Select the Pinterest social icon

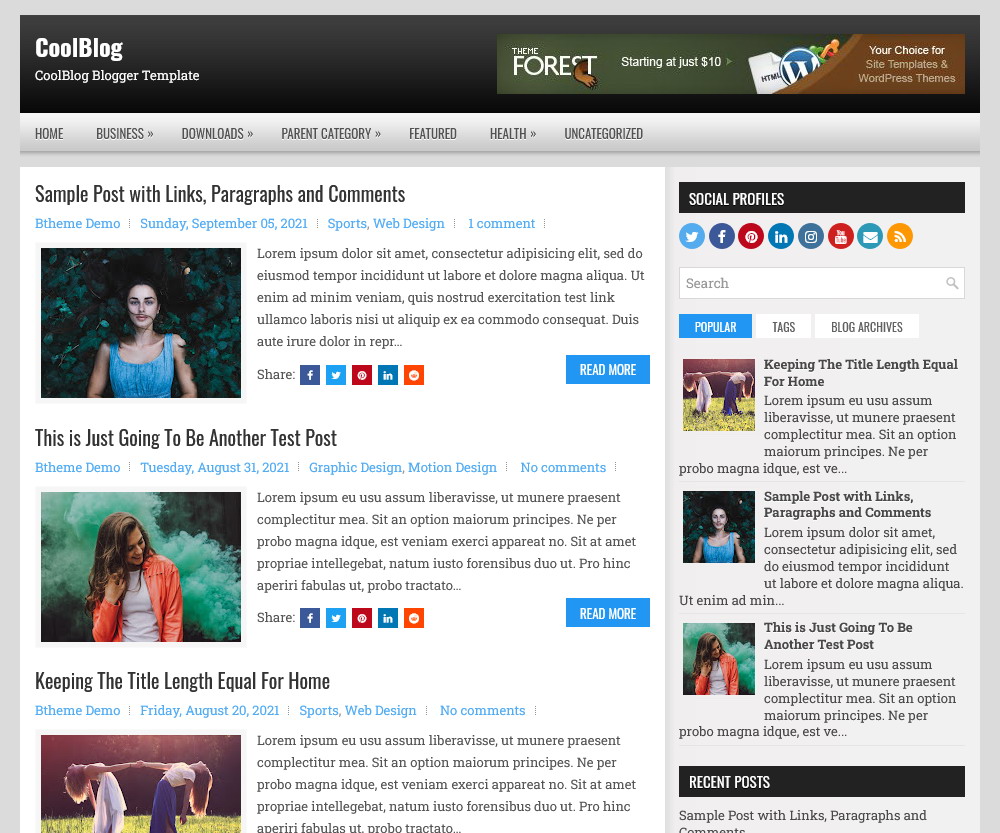[x=751, y=236]
